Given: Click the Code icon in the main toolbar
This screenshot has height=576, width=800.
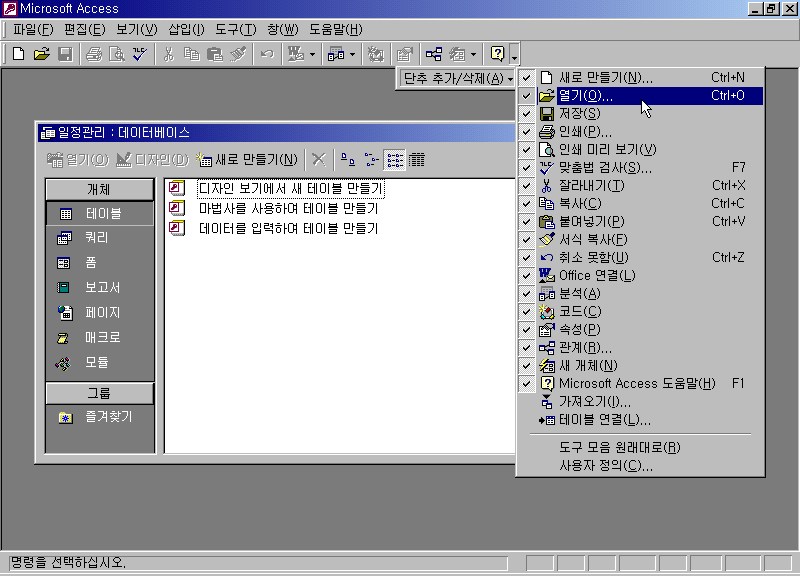Looking at the screenshot, I should (376, 54).
